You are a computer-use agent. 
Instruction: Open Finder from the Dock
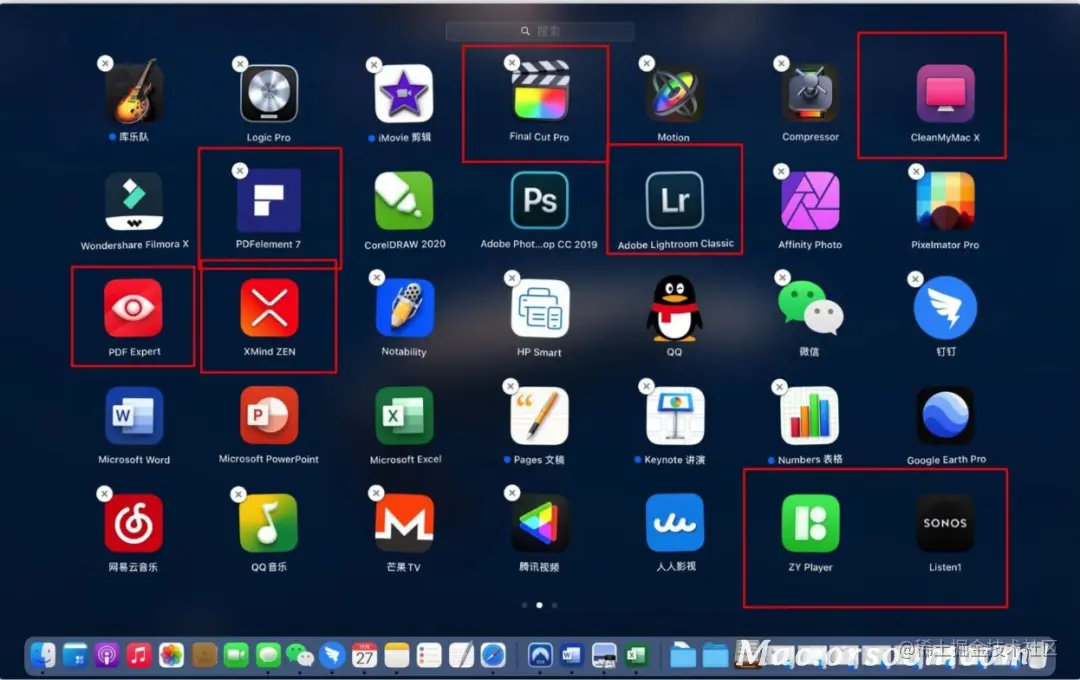43,655
